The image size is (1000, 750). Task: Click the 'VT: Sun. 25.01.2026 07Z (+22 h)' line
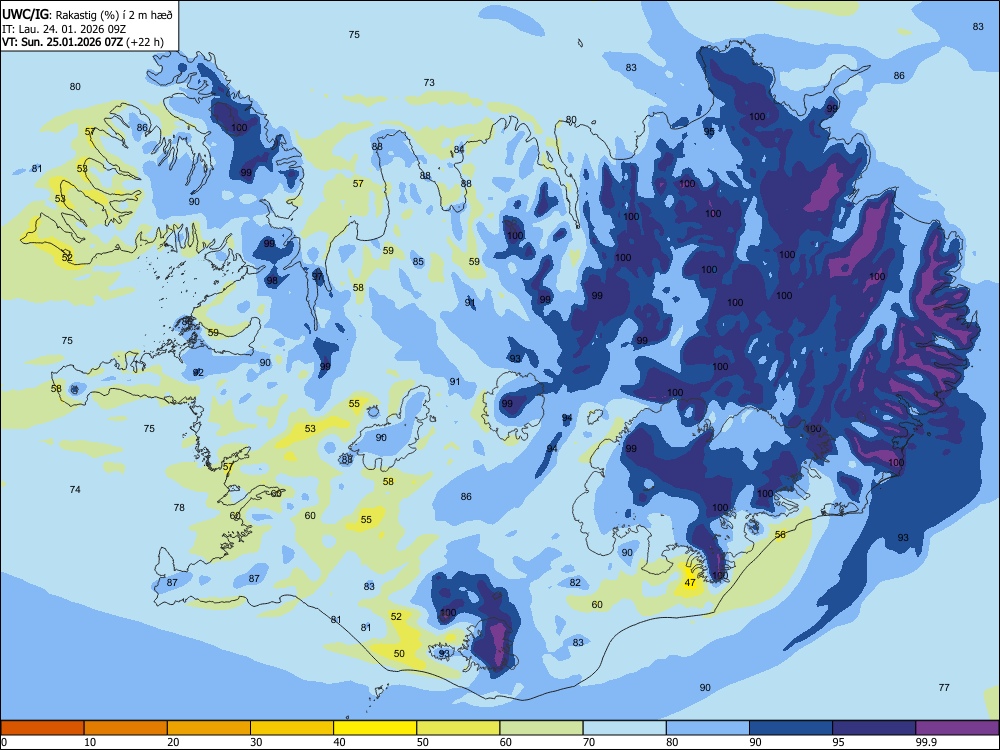tap(83, 42)
